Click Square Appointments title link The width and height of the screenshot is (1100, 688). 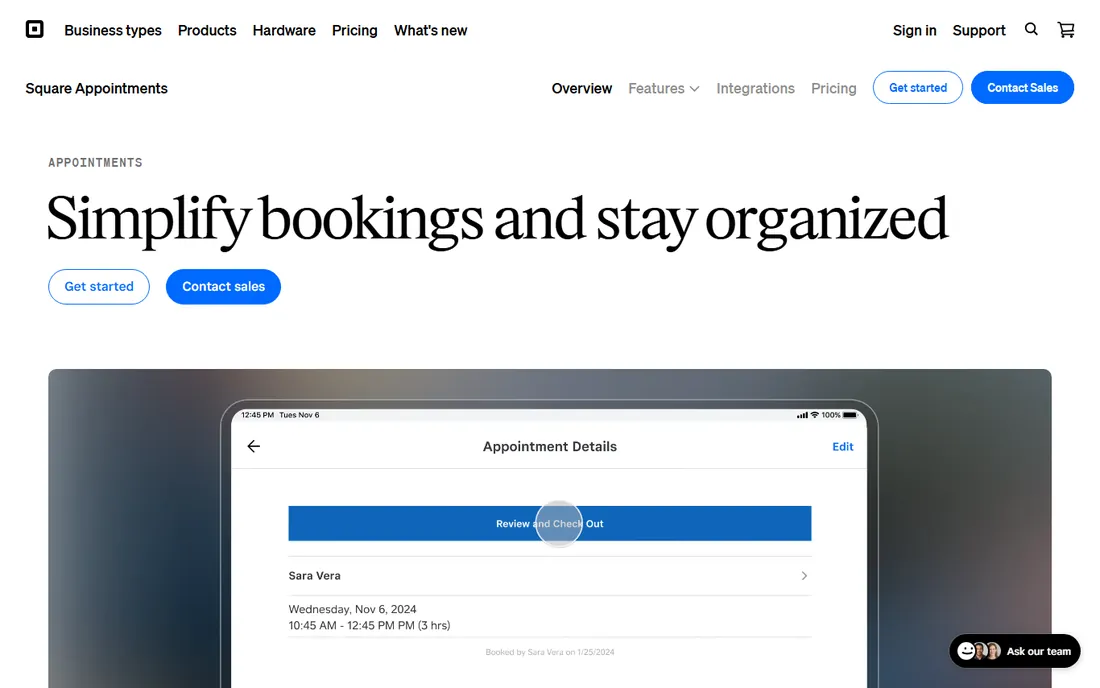click(97, 88)
